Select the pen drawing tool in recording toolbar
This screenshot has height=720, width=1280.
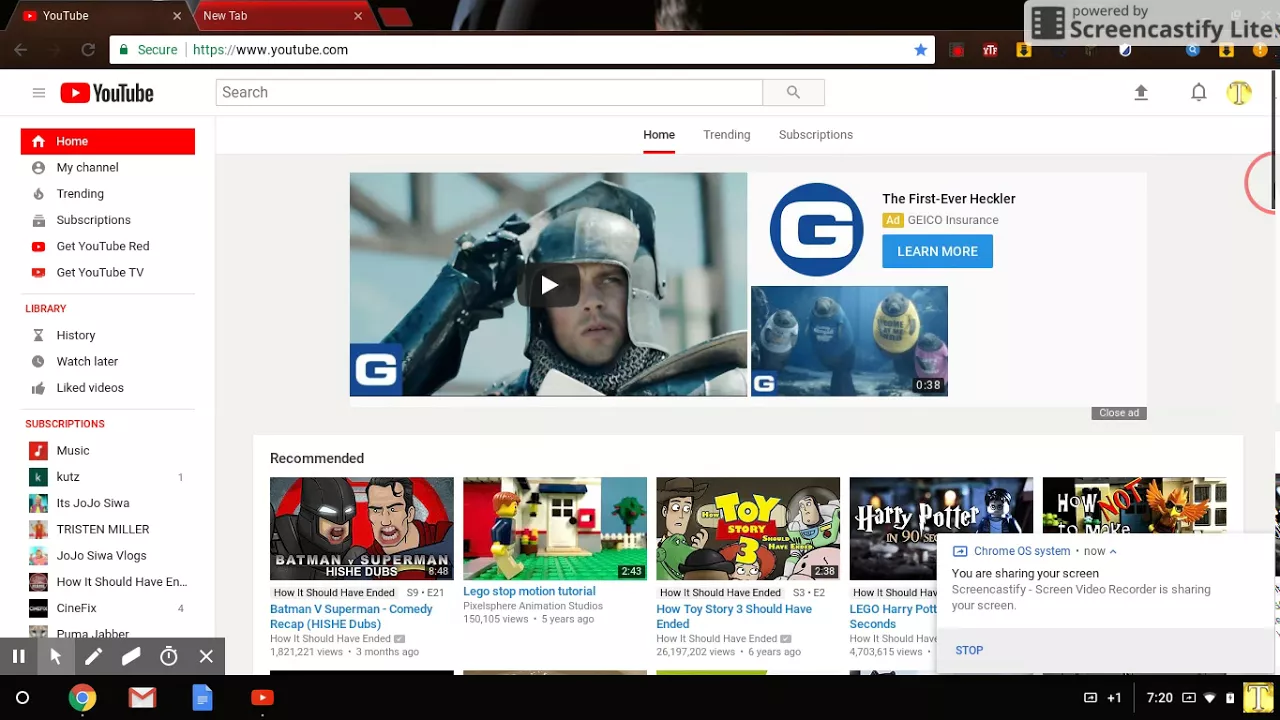93,656
